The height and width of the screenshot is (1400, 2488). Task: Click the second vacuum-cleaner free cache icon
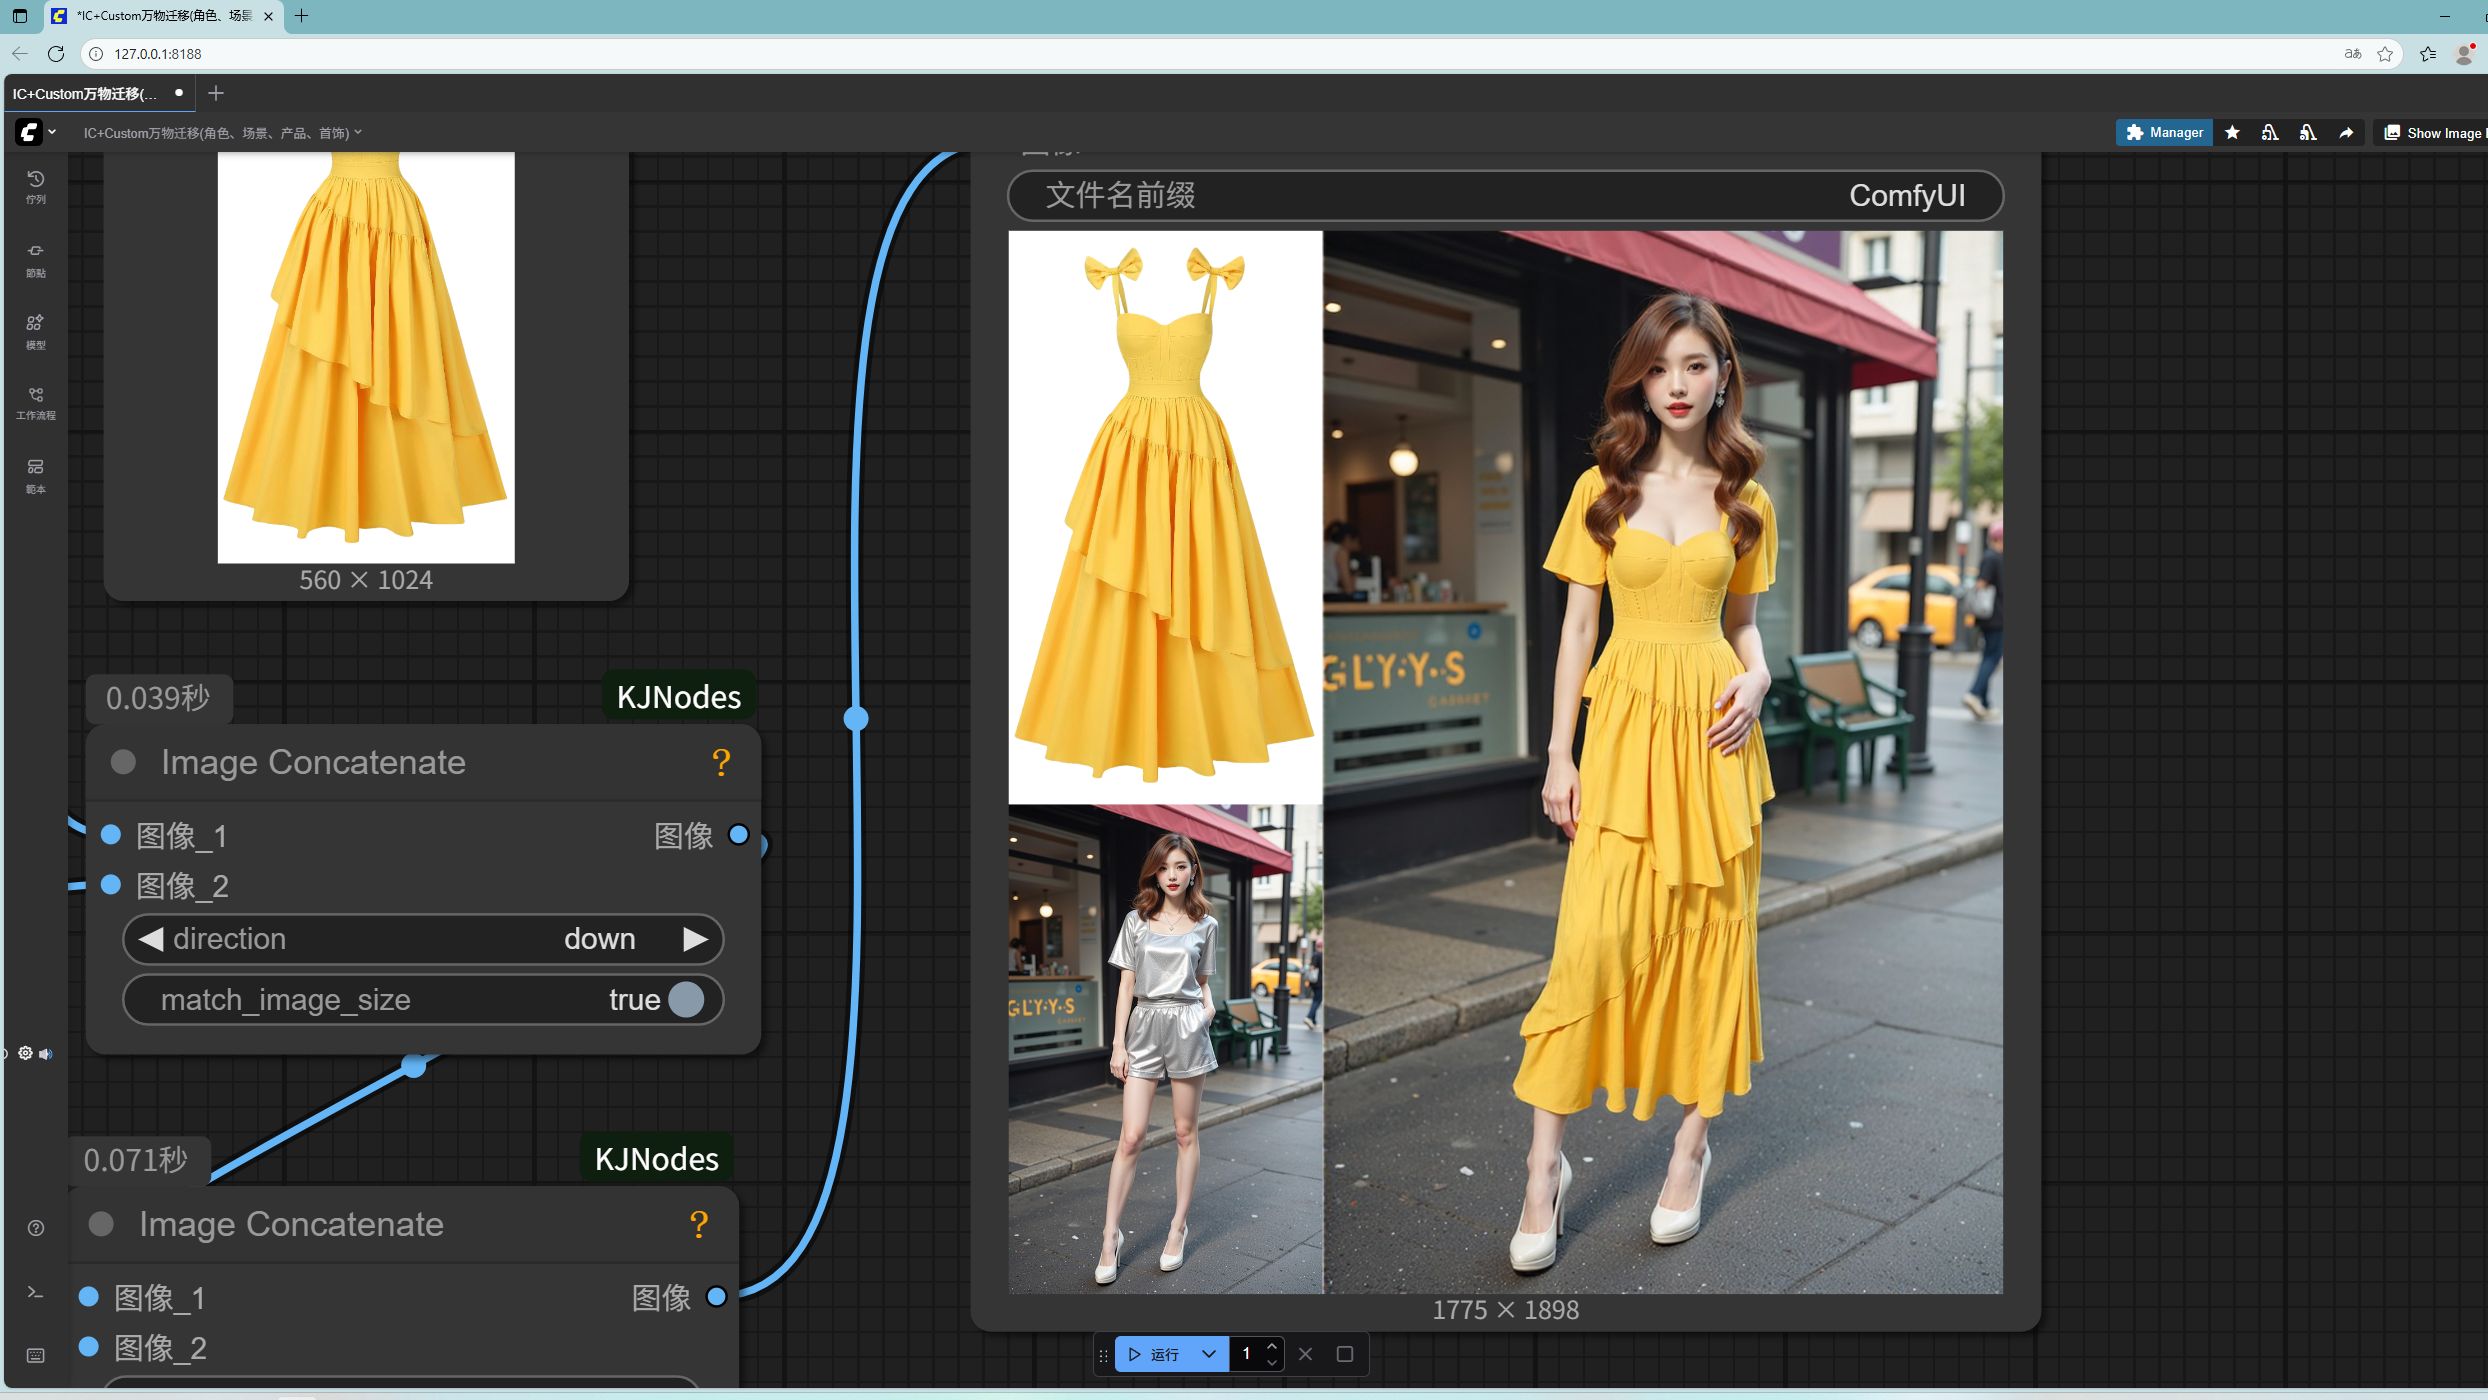click(2308, 132)
